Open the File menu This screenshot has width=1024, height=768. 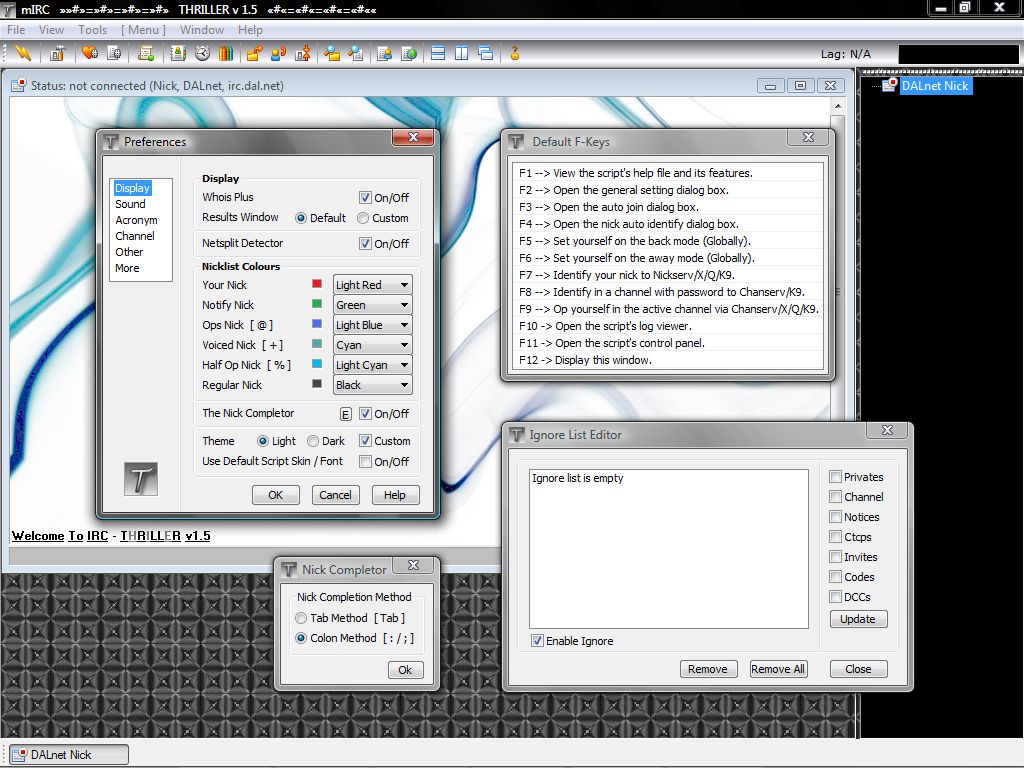tap(16, 29)
